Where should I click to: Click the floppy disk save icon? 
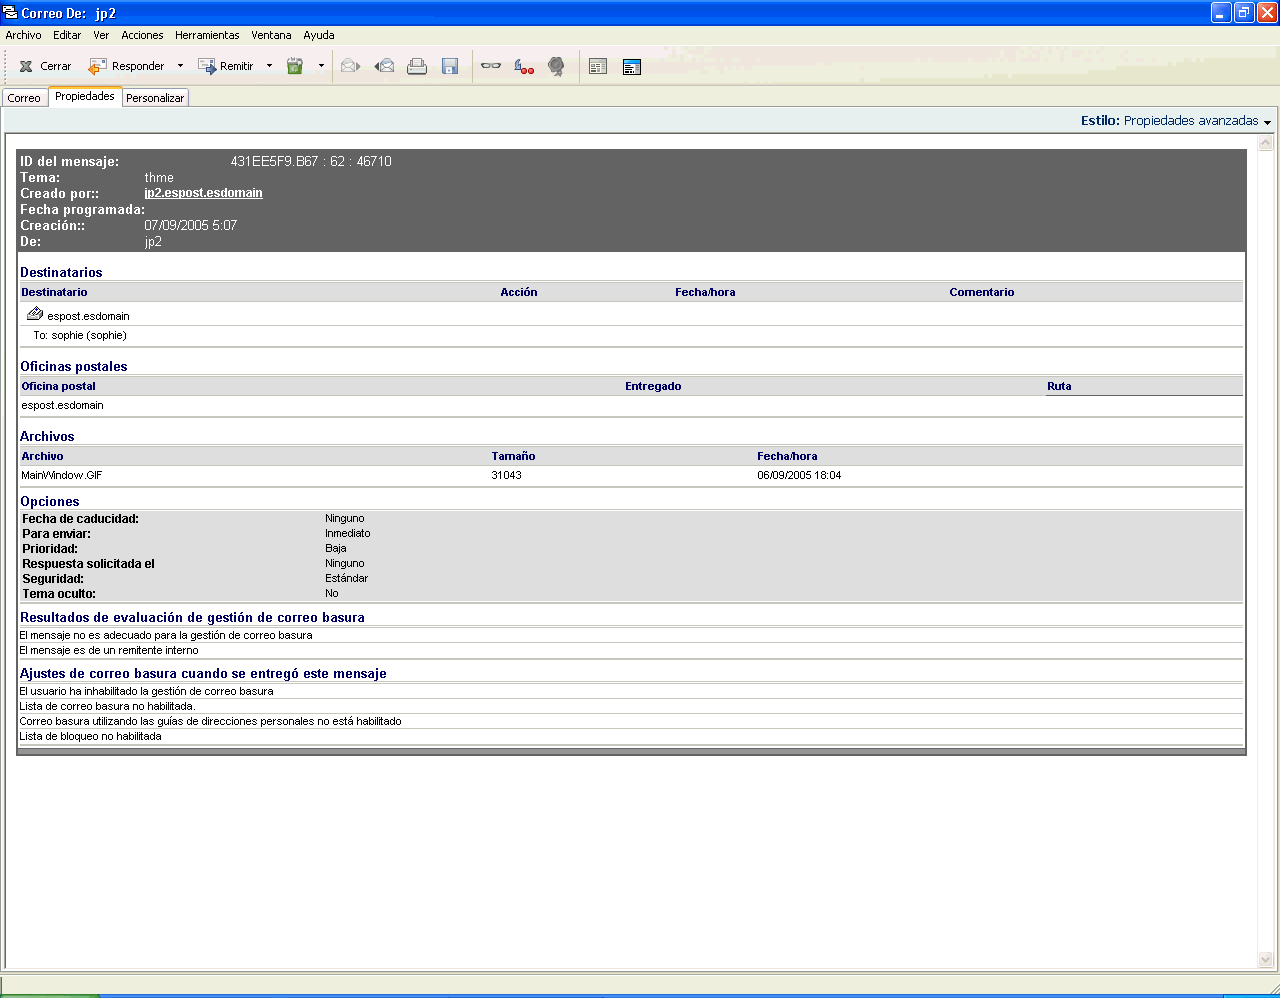tap(450, 66)
